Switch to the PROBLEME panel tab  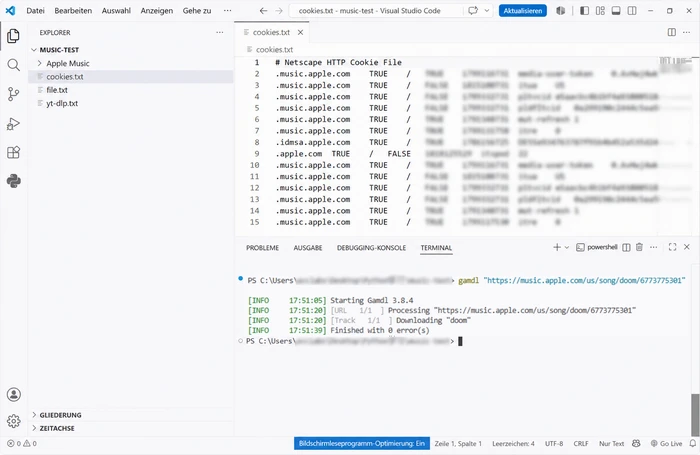[x=262, y=248]
